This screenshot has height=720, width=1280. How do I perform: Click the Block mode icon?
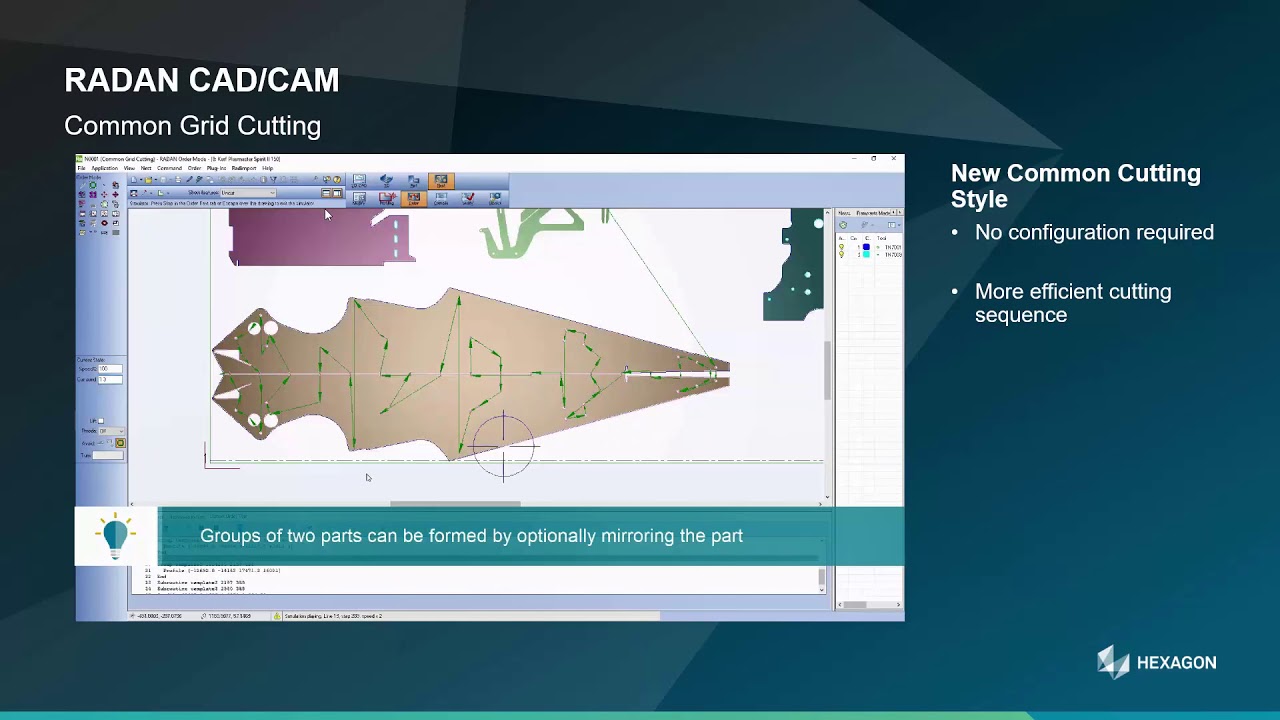coord(495,199)
